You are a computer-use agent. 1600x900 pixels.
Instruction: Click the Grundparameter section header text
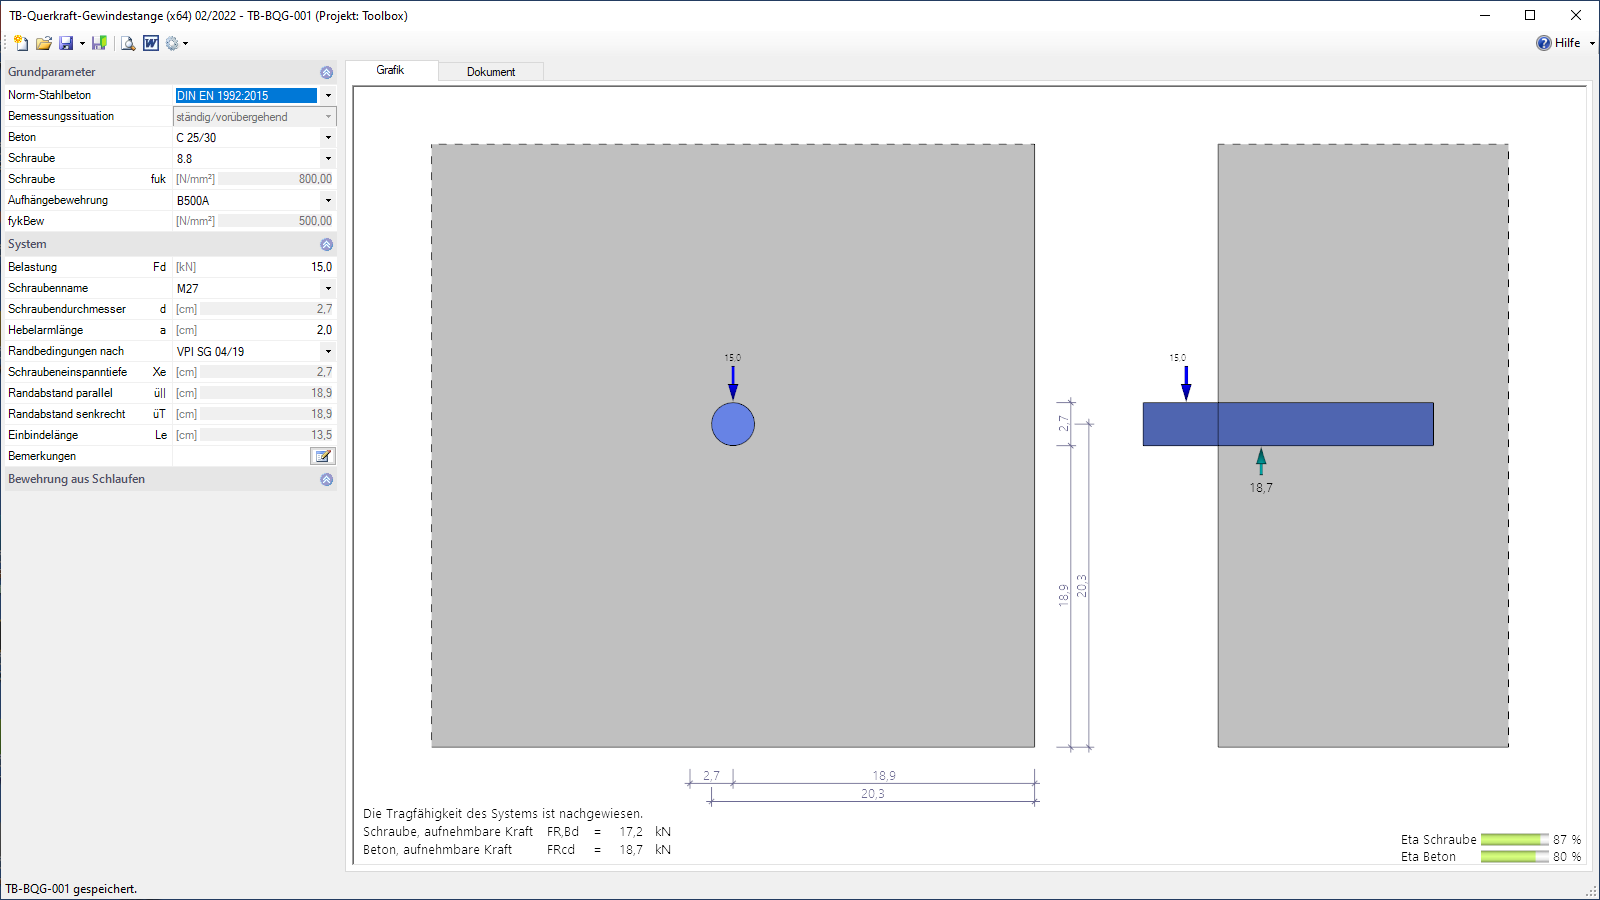52,72
